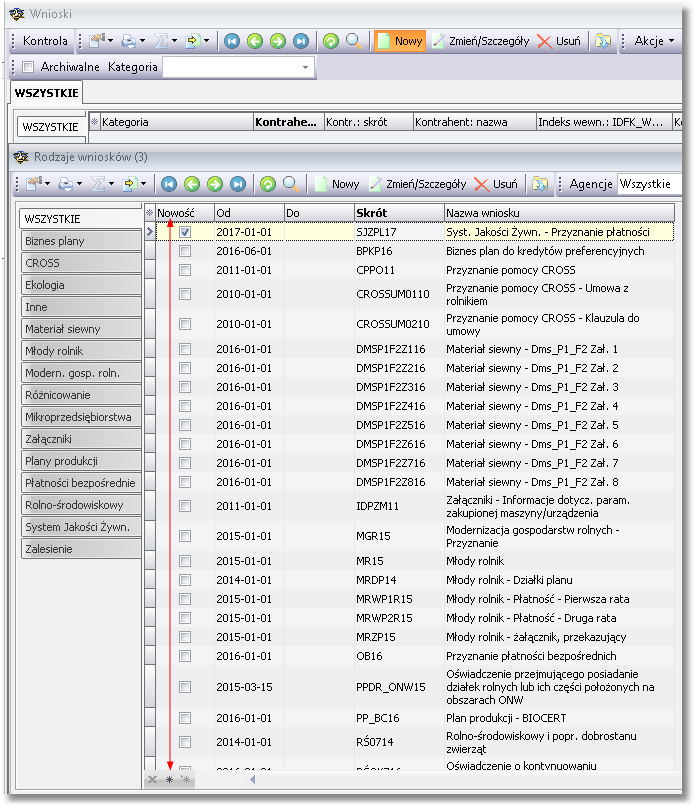Click the print icon in Wnioski toolbar
696x808 pixels.
tap(128, 41)
